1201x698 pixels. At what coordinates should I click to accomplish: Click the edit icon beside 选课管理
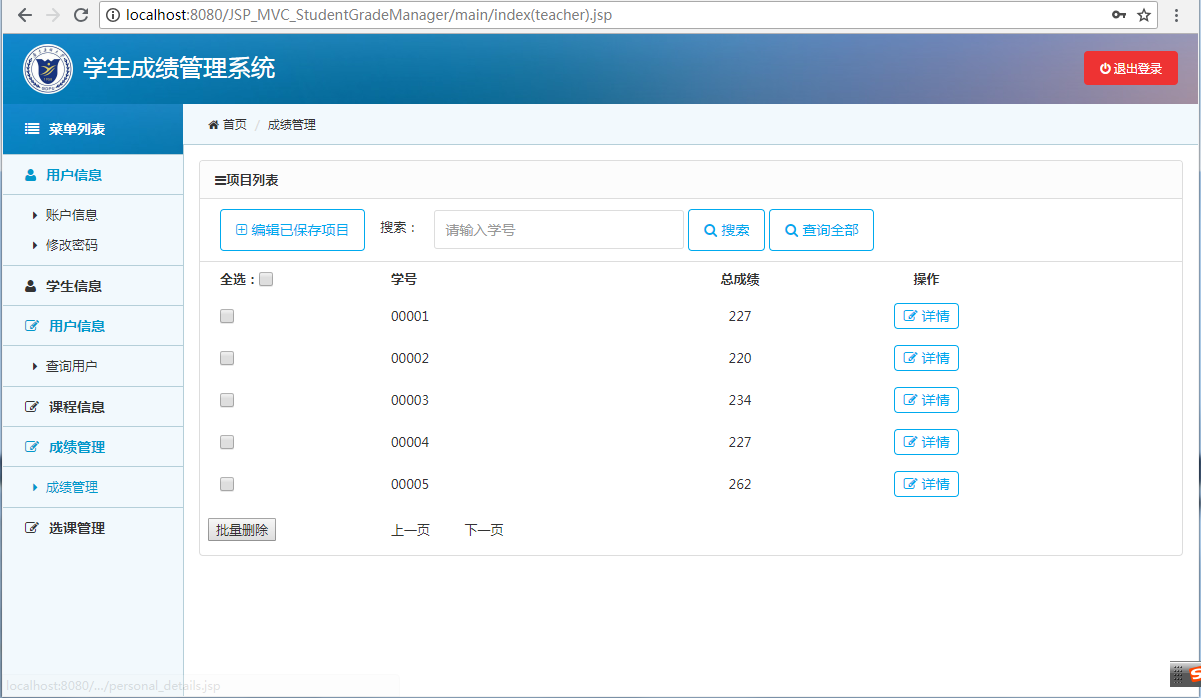[x=31, y=528]
